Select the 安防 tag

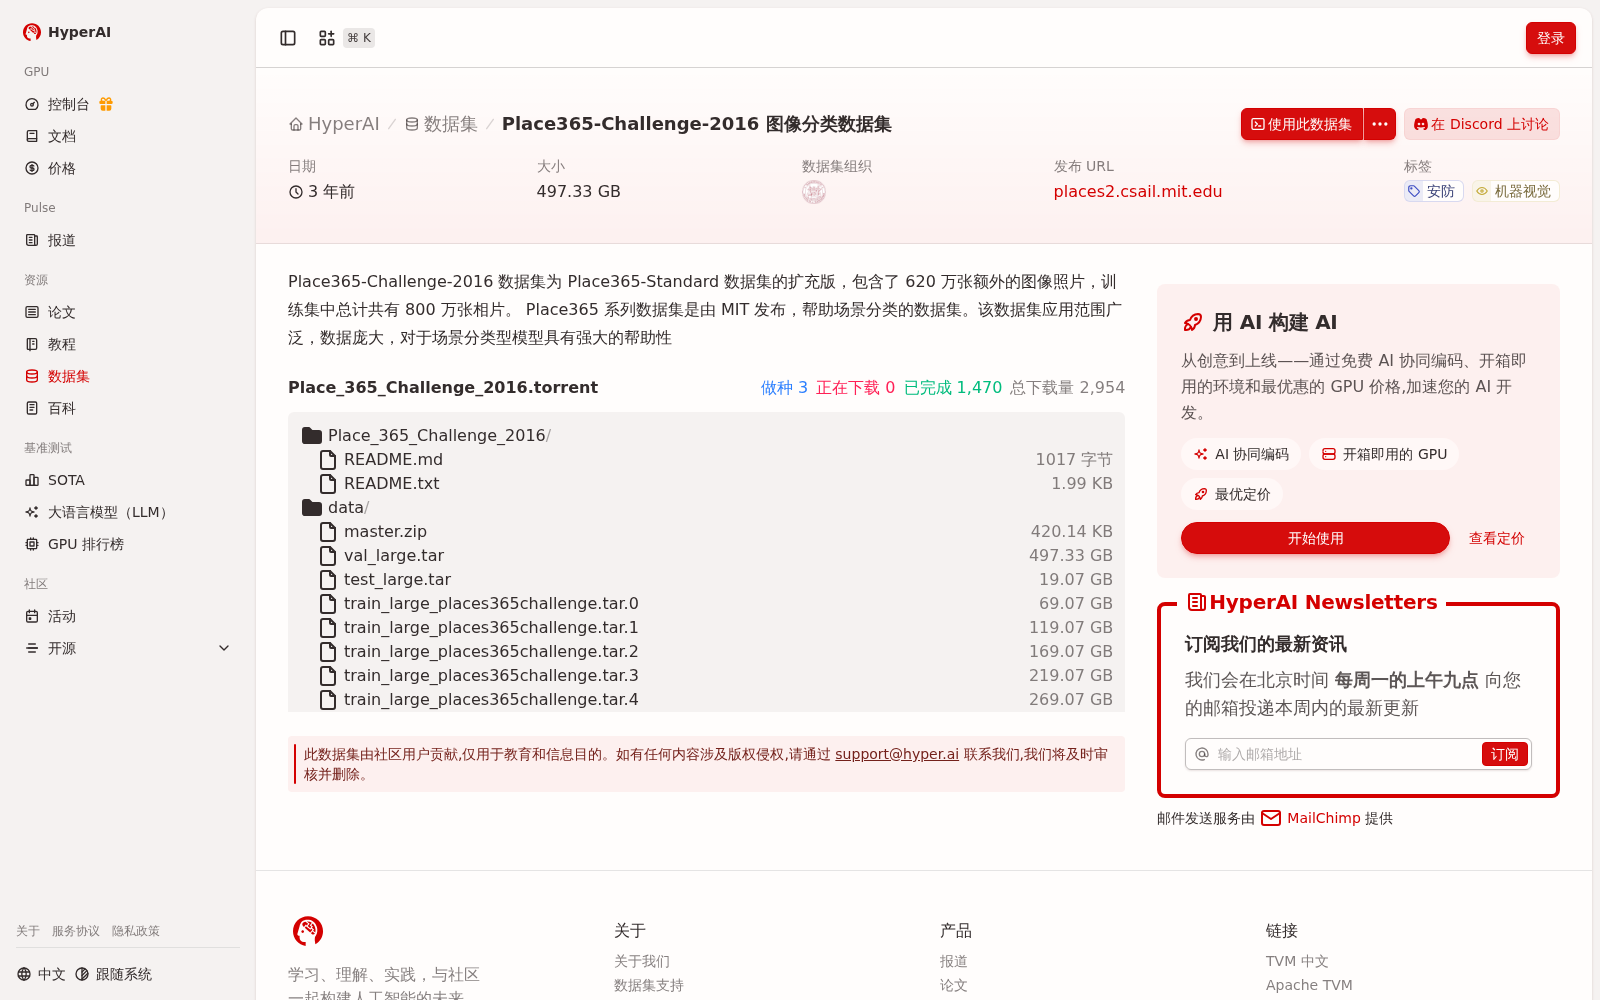pos(1433,191)
